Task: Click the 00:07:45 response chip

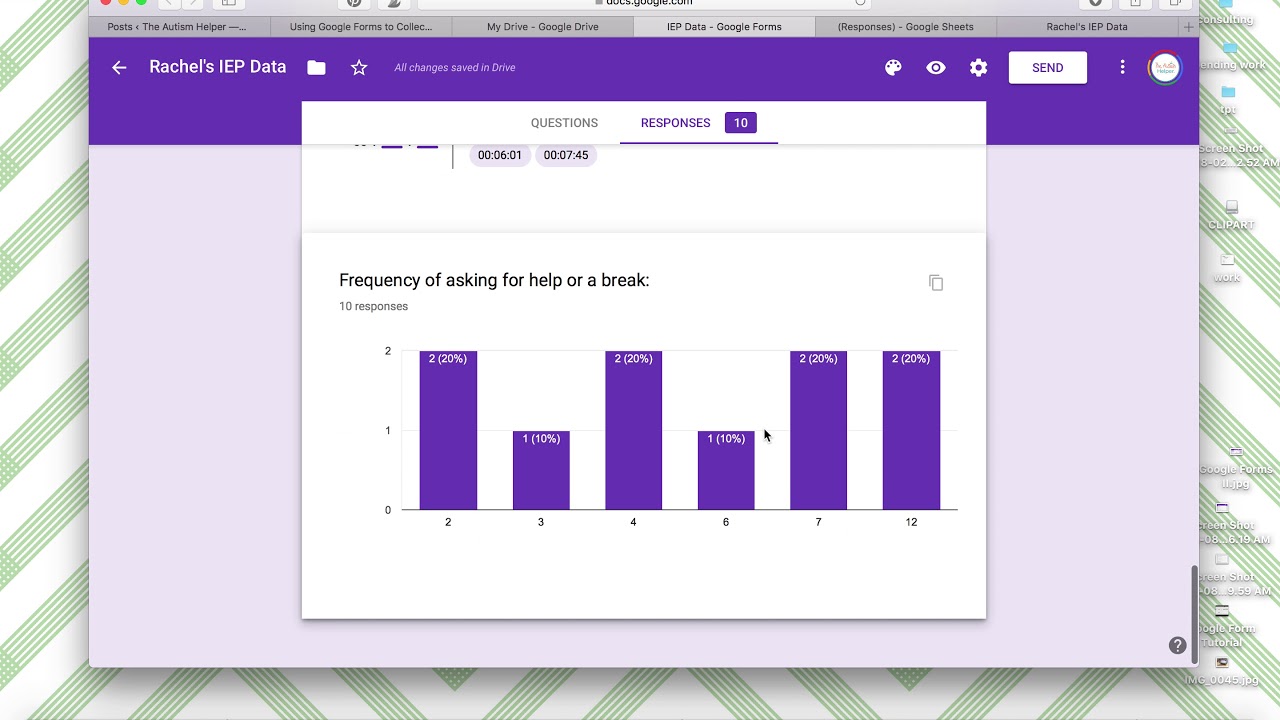Action: coord(566,155)
